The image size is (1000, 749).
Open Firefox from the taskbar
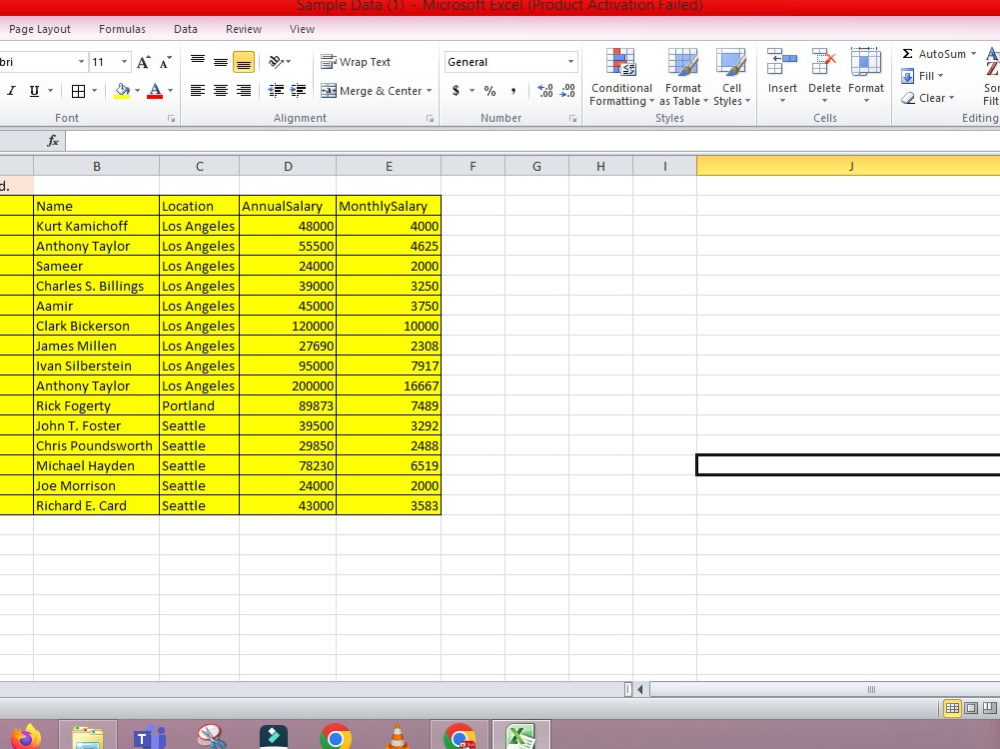[26, 737]
